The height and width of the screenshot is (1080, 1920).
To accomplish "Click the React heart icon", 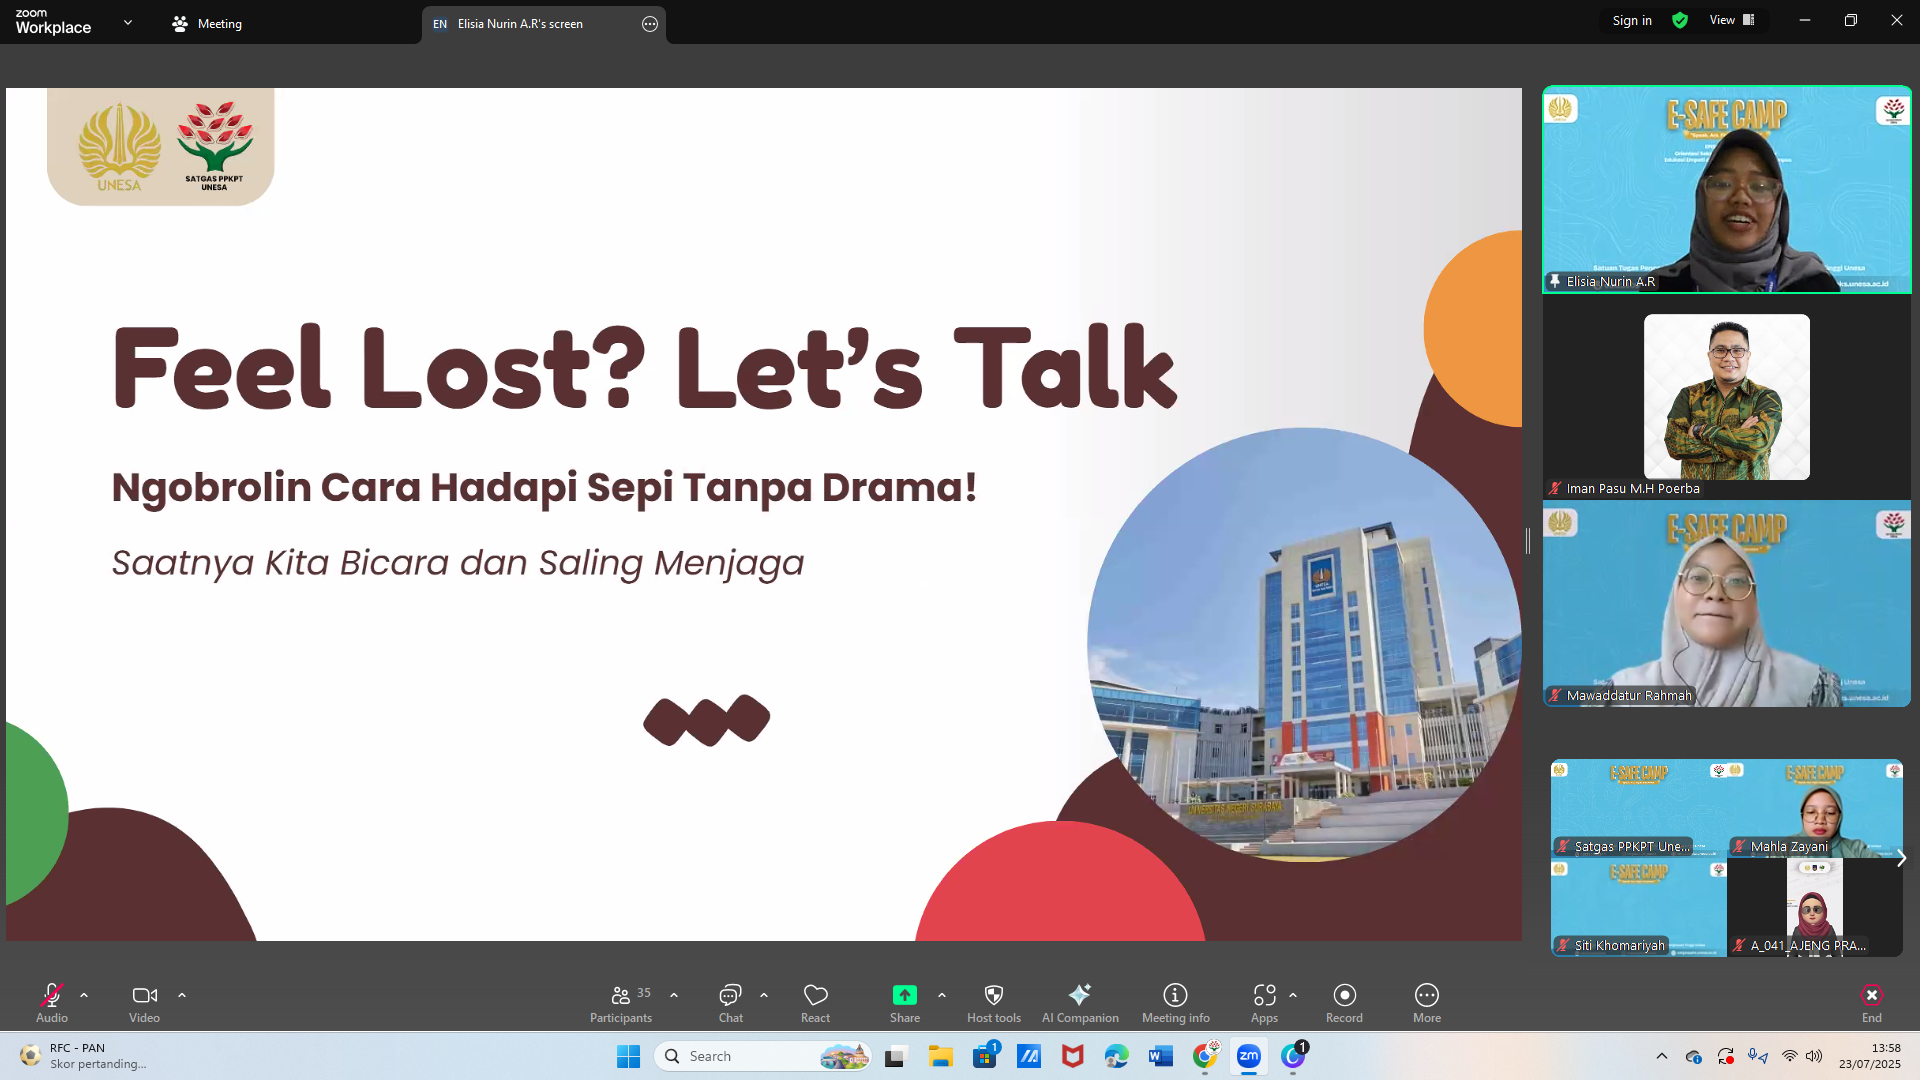I will coord(815,996).
